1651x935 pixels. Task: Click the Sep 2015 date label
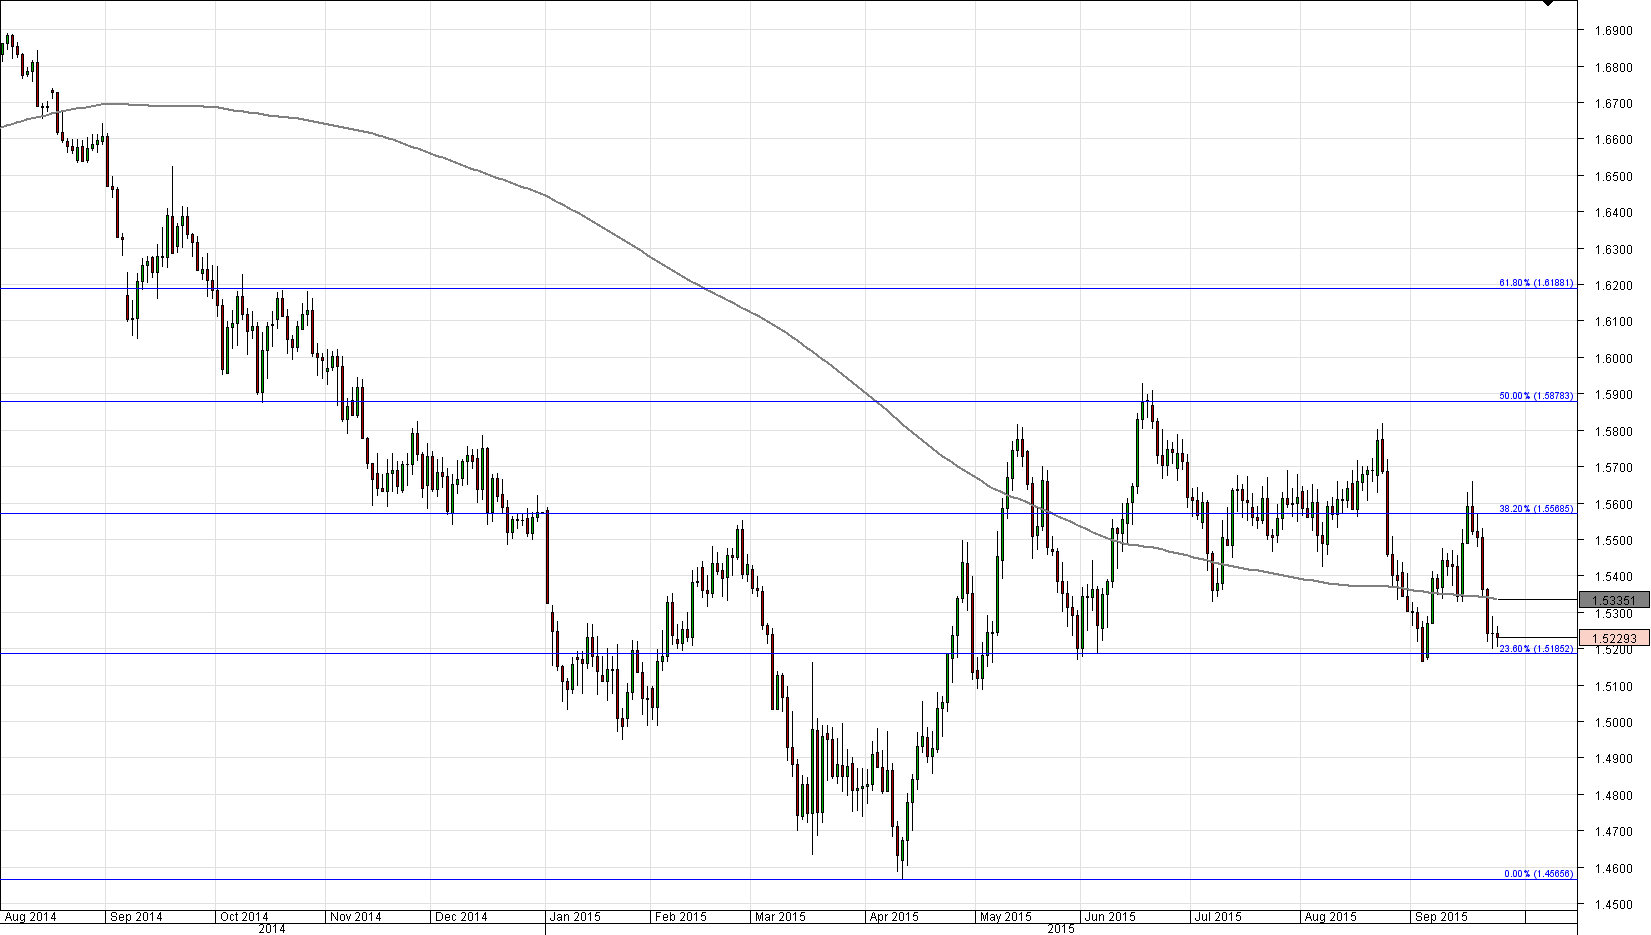[x=1442, y=917]
